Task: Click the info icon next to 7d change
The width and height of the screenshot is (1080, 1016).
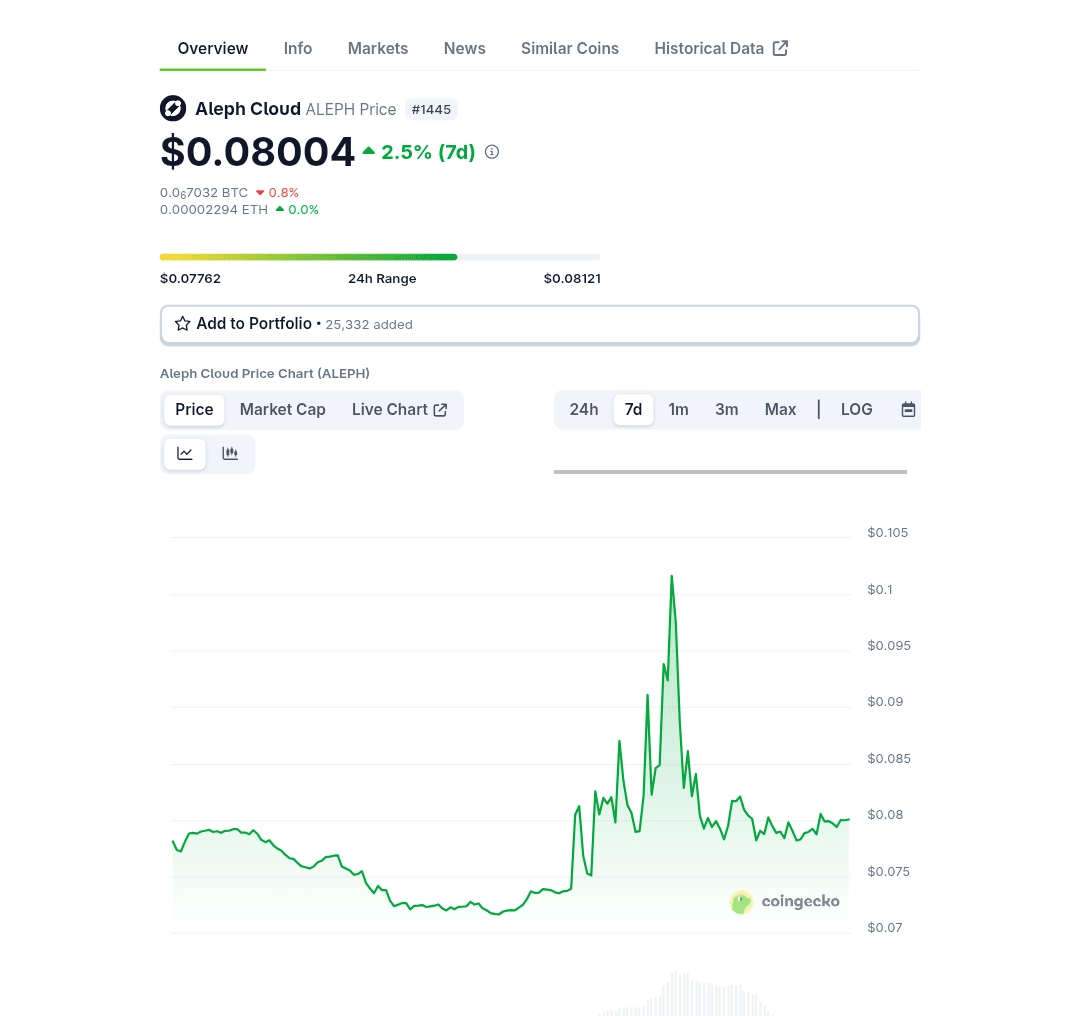Action: coord(492,152)
